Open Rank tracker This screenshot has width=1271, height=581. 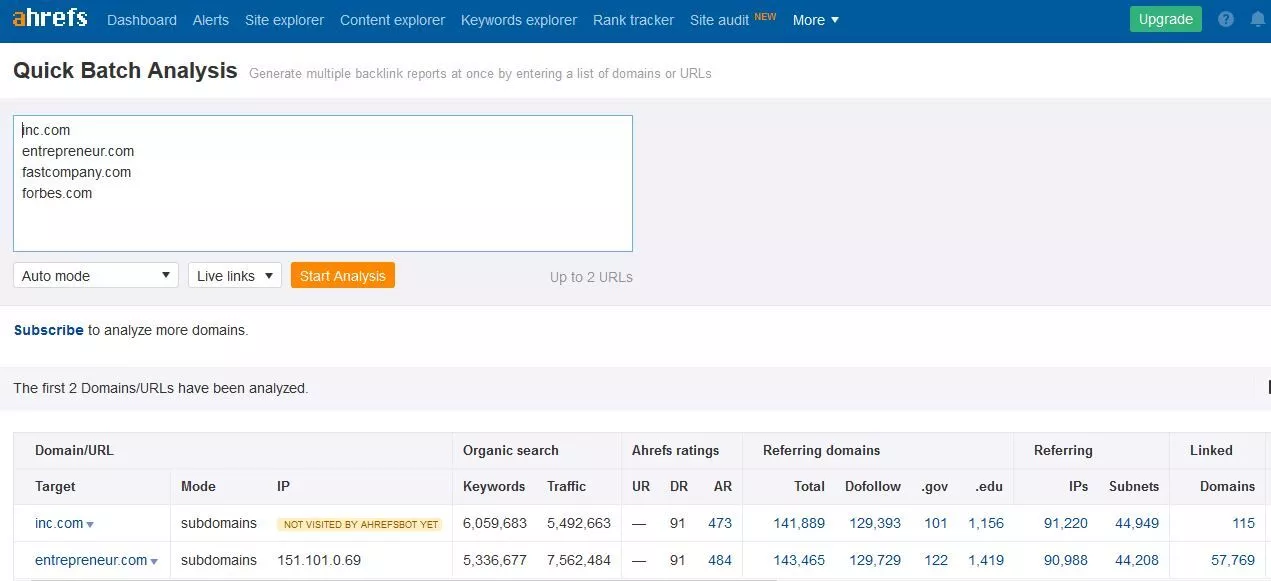tap(633, 20)
